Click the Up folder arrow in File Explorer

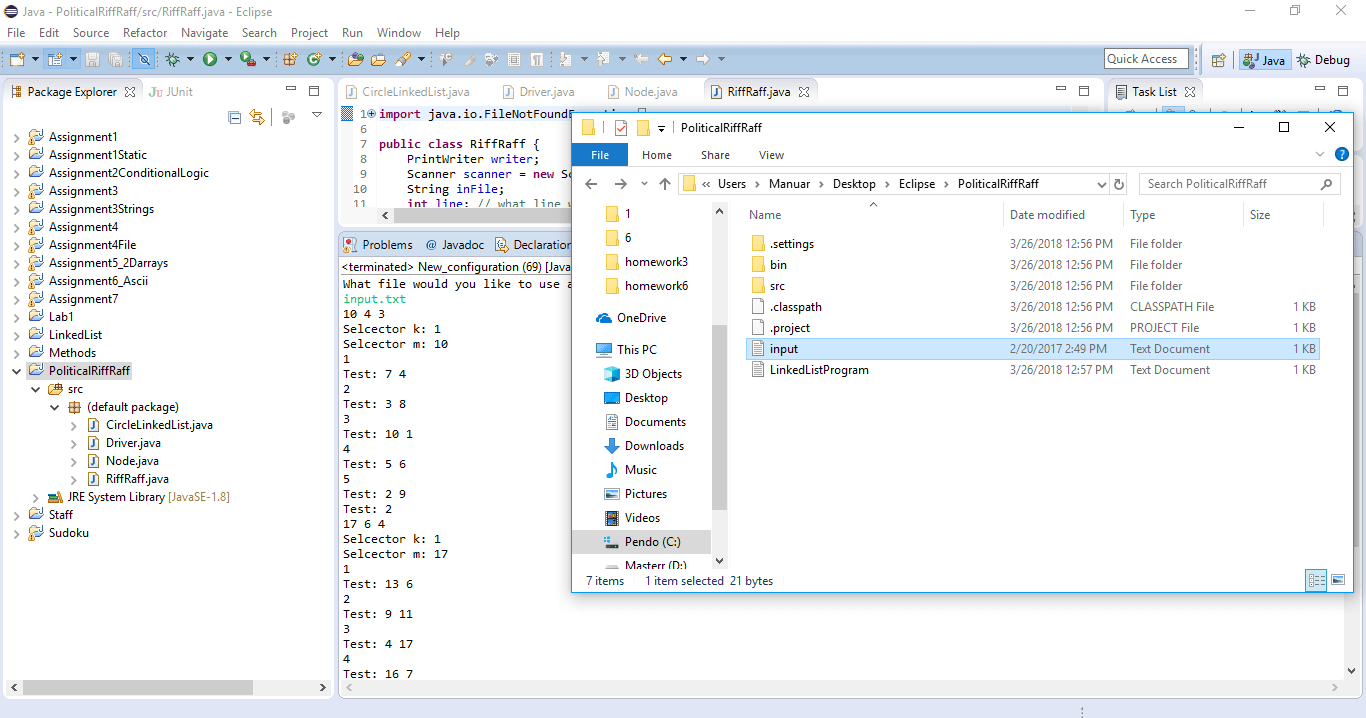pos(665,184)
